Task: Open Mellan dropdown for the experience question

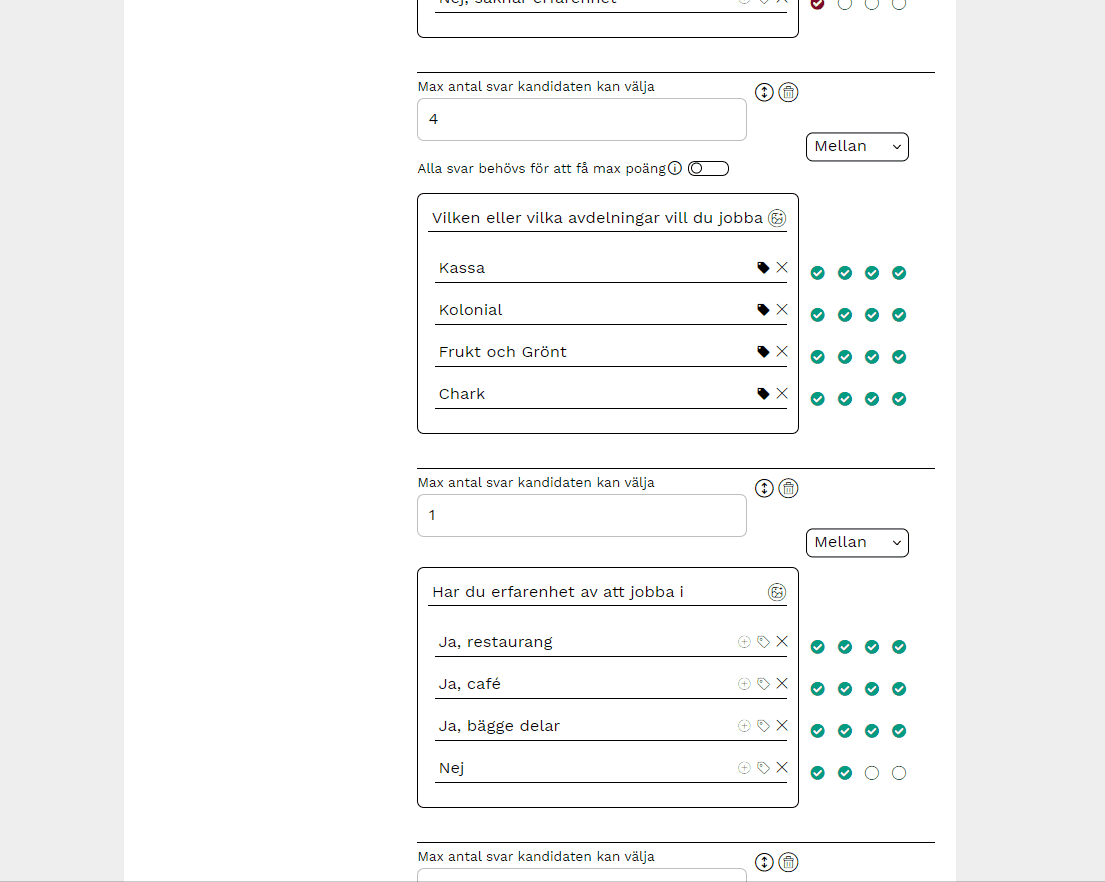Action: 857,543
